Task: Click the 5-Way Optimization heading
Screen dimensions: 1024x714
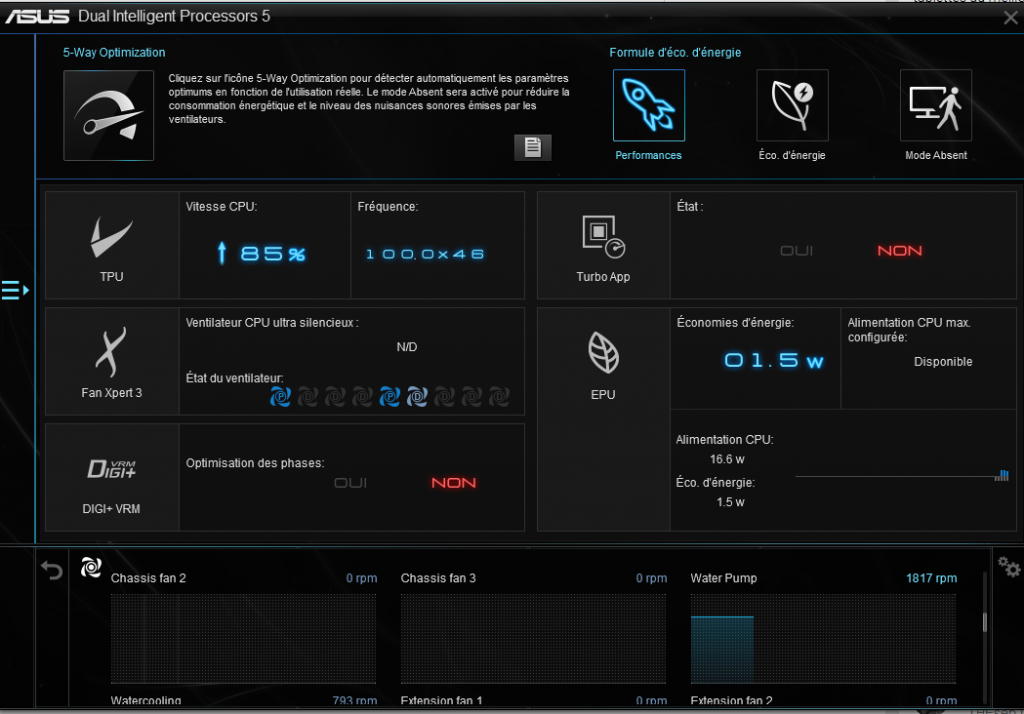Action: point(114,52)
